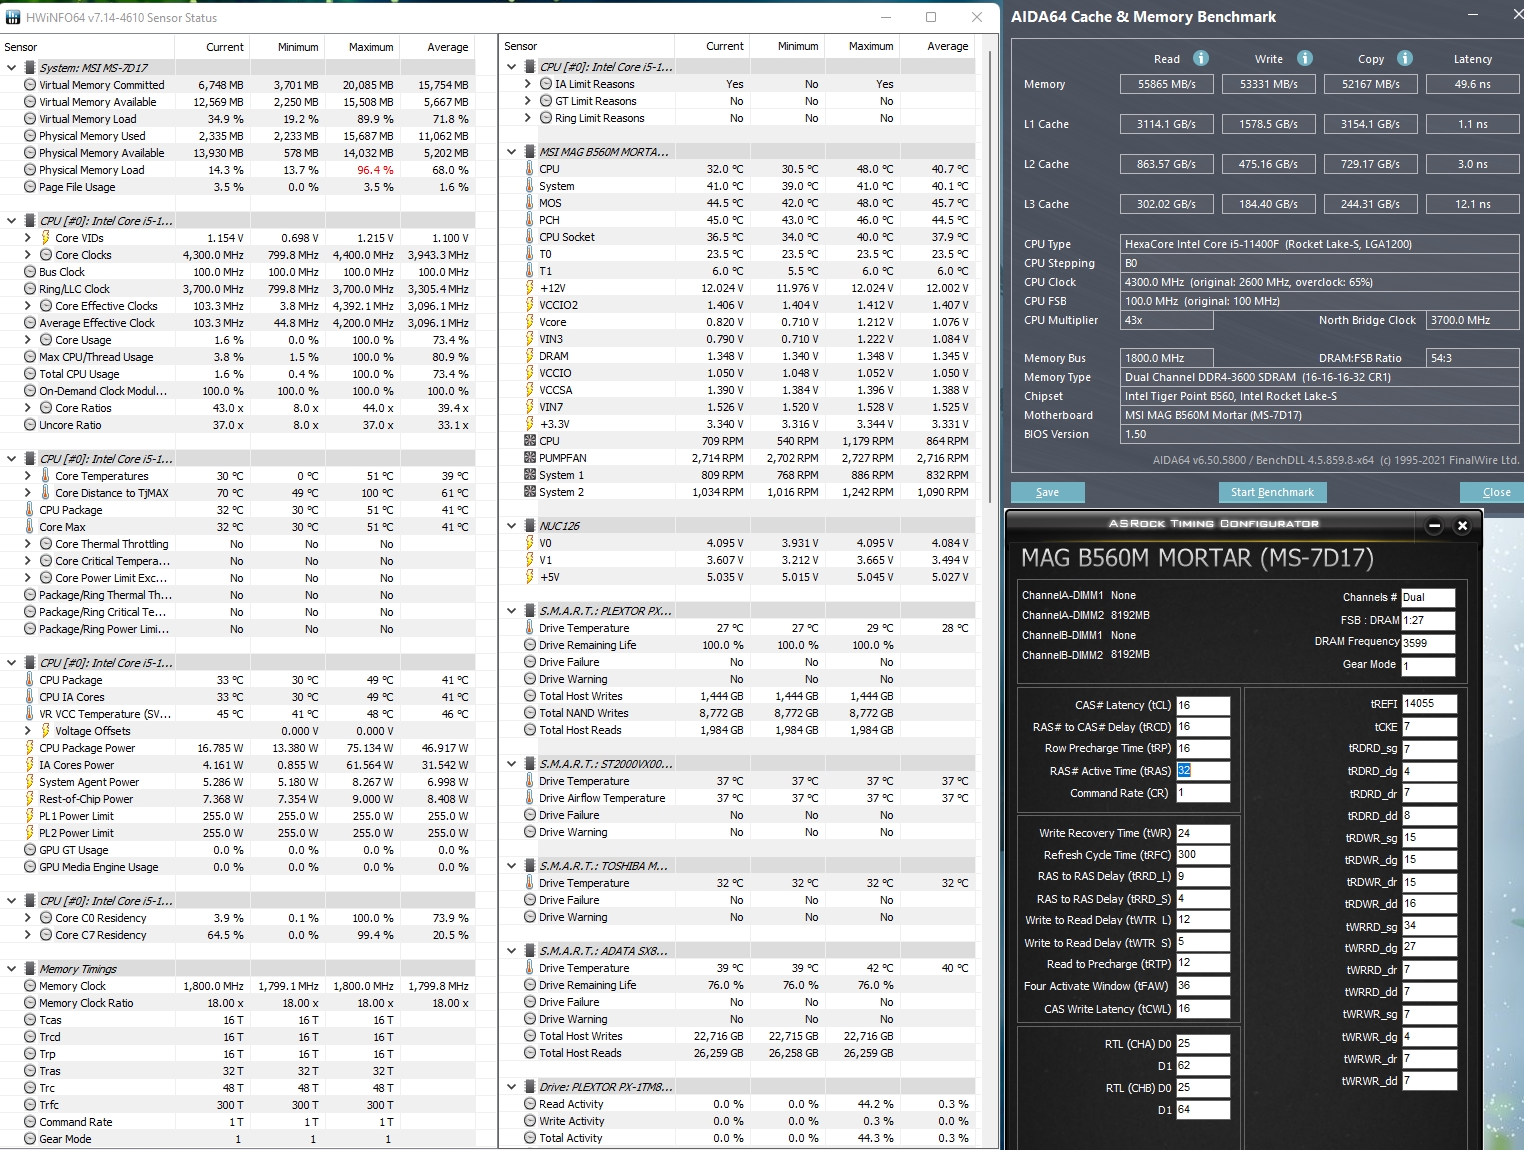Click the thermometer icon beside PCH
Viewport: 1524px width, 1150px height.
pyautogui.click(x=530, y=220)
